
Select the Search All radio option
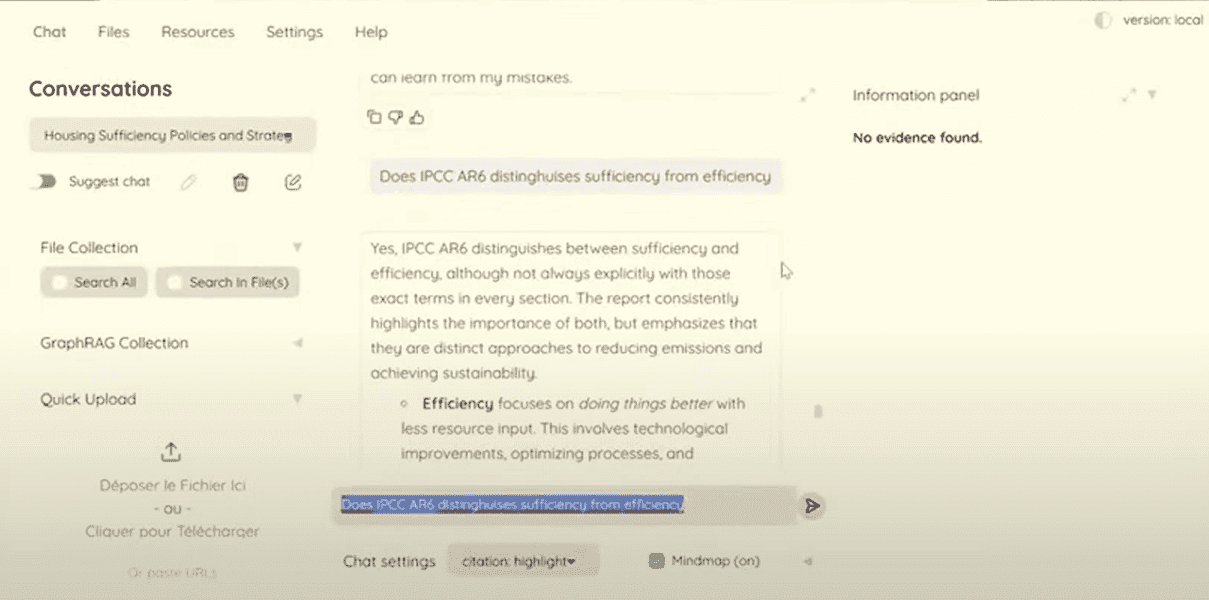(95, 283)
